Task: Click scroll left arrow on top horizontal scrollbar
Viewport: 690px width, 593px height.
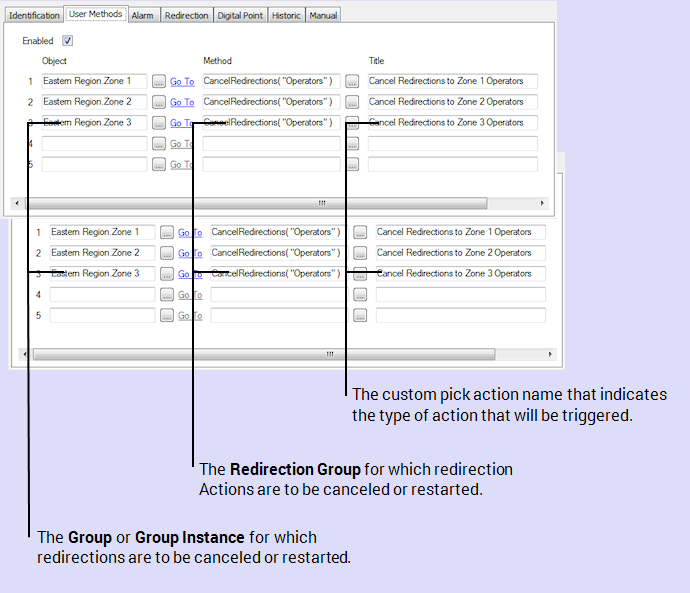Action: pyautogui.click(x=16, y=202)
